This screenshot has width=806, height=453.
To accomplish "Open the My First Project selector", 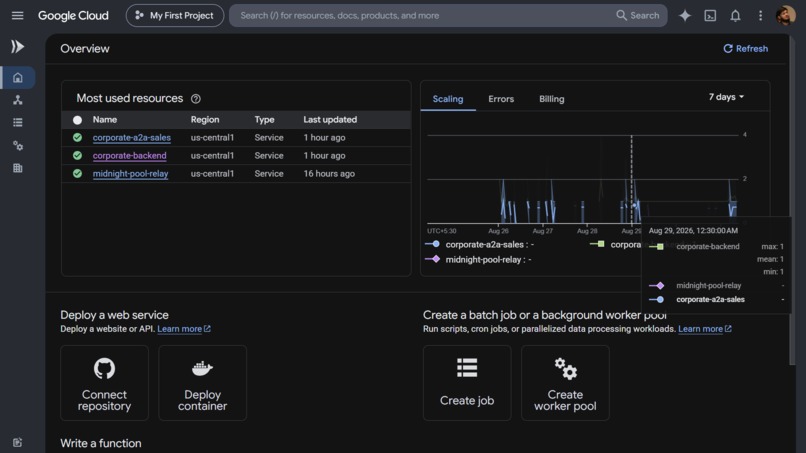I will tap(175, 15).
